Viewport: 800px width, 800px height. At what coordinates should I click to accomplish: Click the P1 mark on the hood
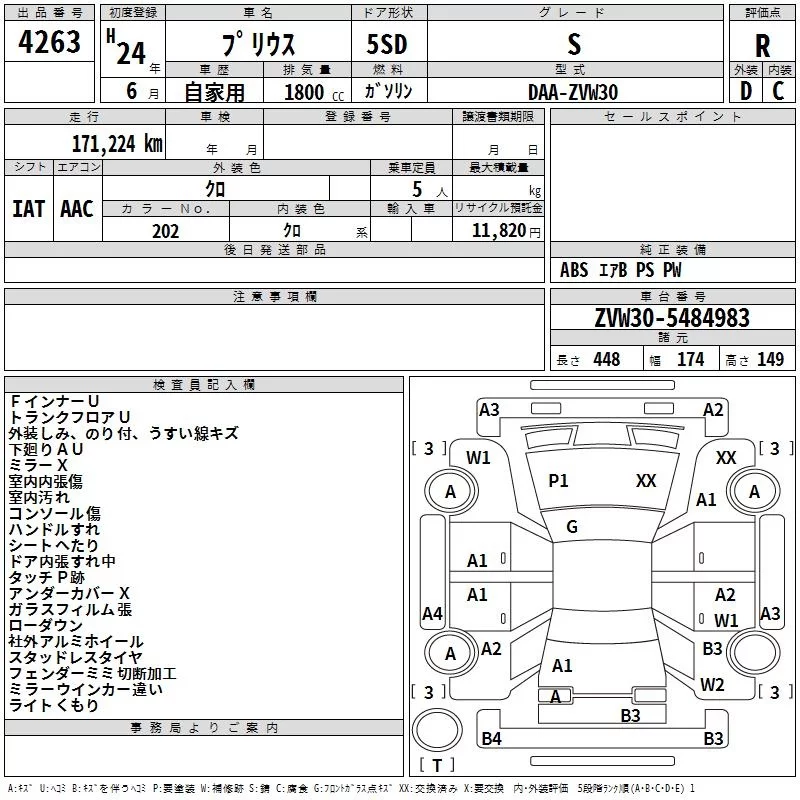558,481
